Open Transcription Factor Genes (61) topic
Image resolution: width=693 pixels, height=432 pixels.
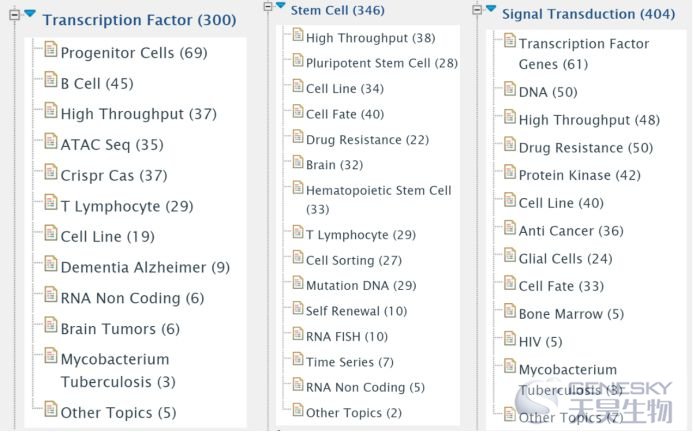(584, 54)
